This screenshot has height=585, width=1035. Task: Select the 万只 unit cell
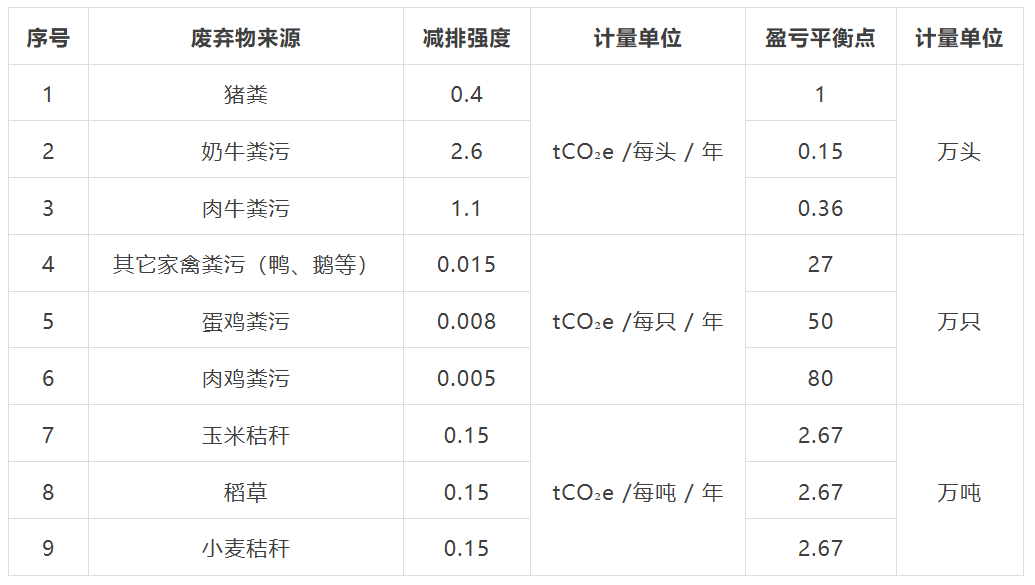pos(959,321)
